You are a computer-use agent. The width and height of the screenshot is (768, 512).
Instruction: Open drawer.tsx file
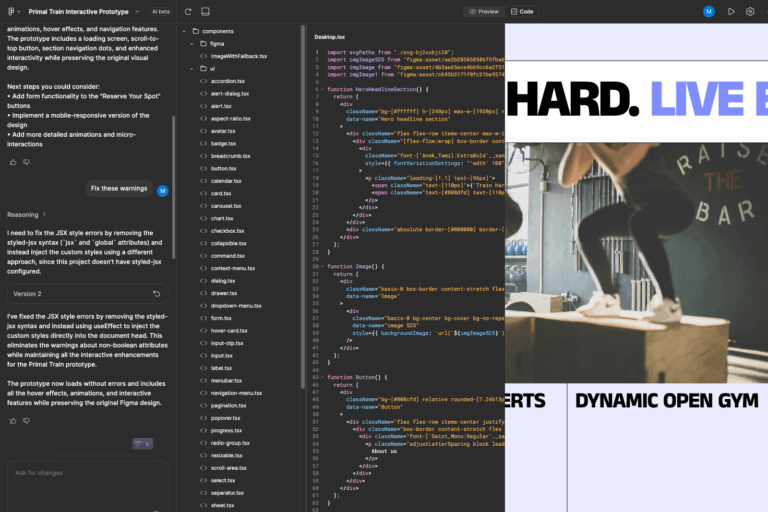(x=224, y=293)
